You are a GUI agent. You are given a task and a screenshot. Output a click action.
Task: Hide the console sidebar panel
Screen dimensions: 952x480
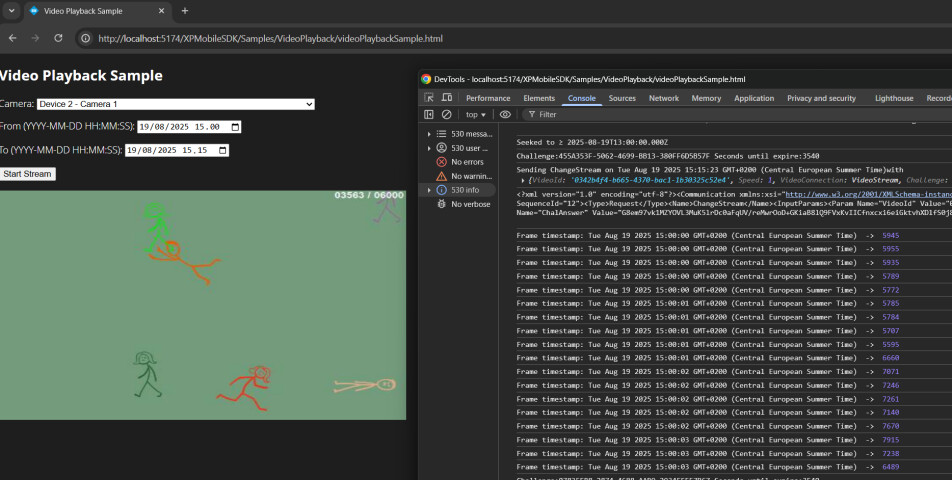429,114
